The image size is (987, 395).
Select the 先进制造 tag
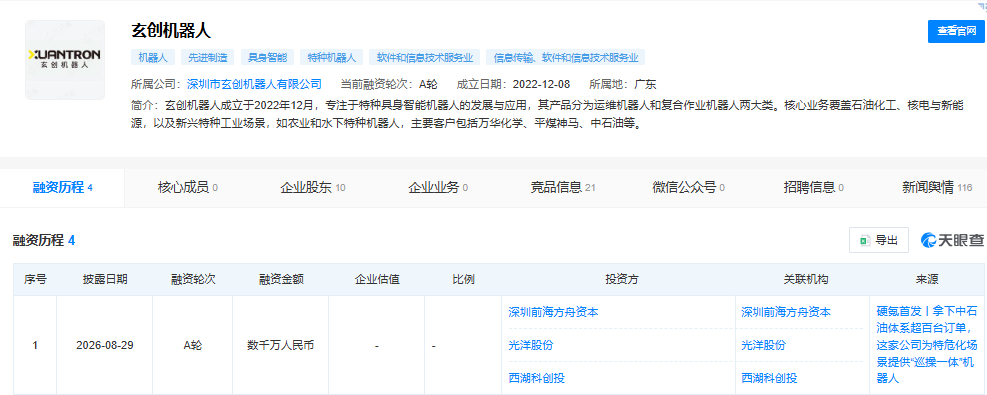pos(208,58)
